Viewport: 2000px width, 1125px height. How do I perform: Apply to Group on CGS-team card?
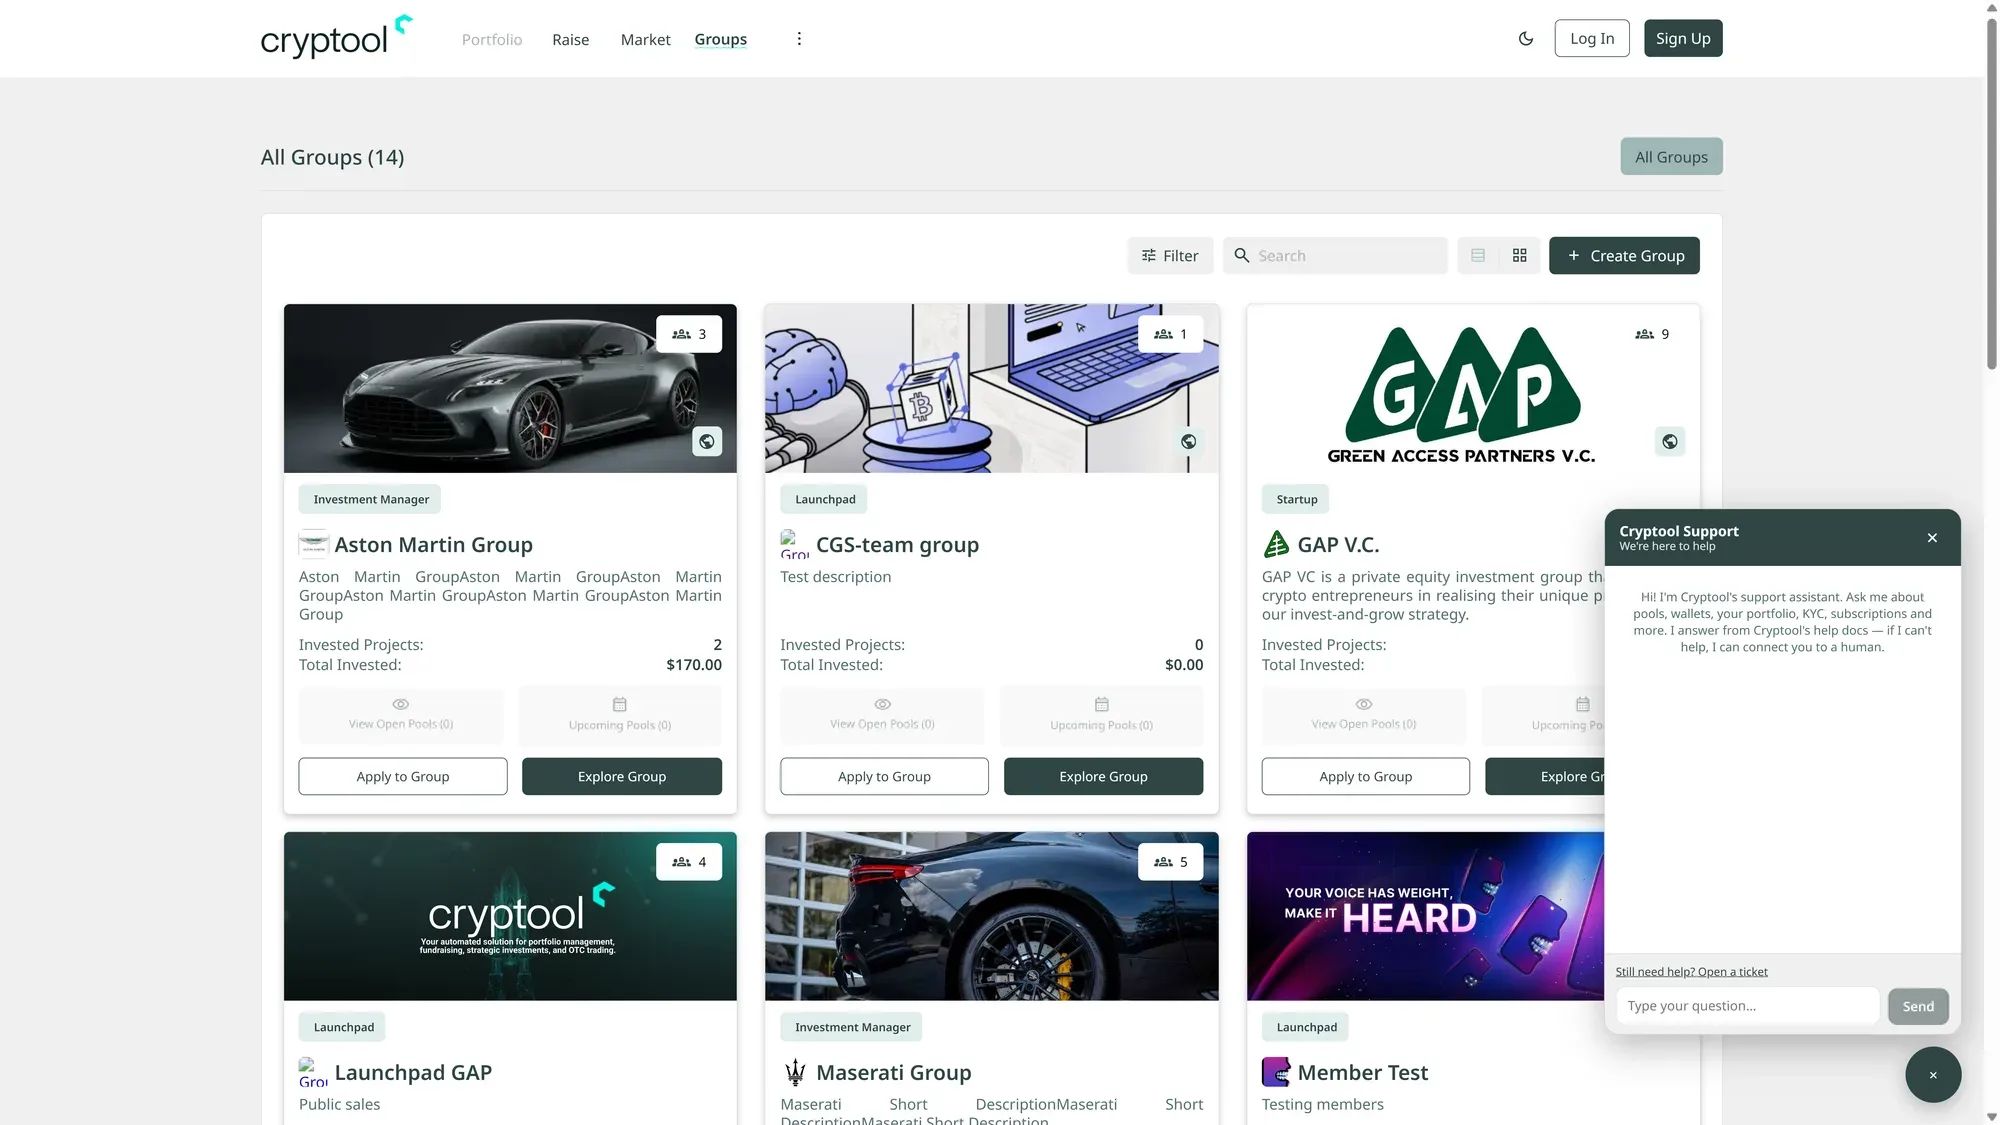point(884,777)
